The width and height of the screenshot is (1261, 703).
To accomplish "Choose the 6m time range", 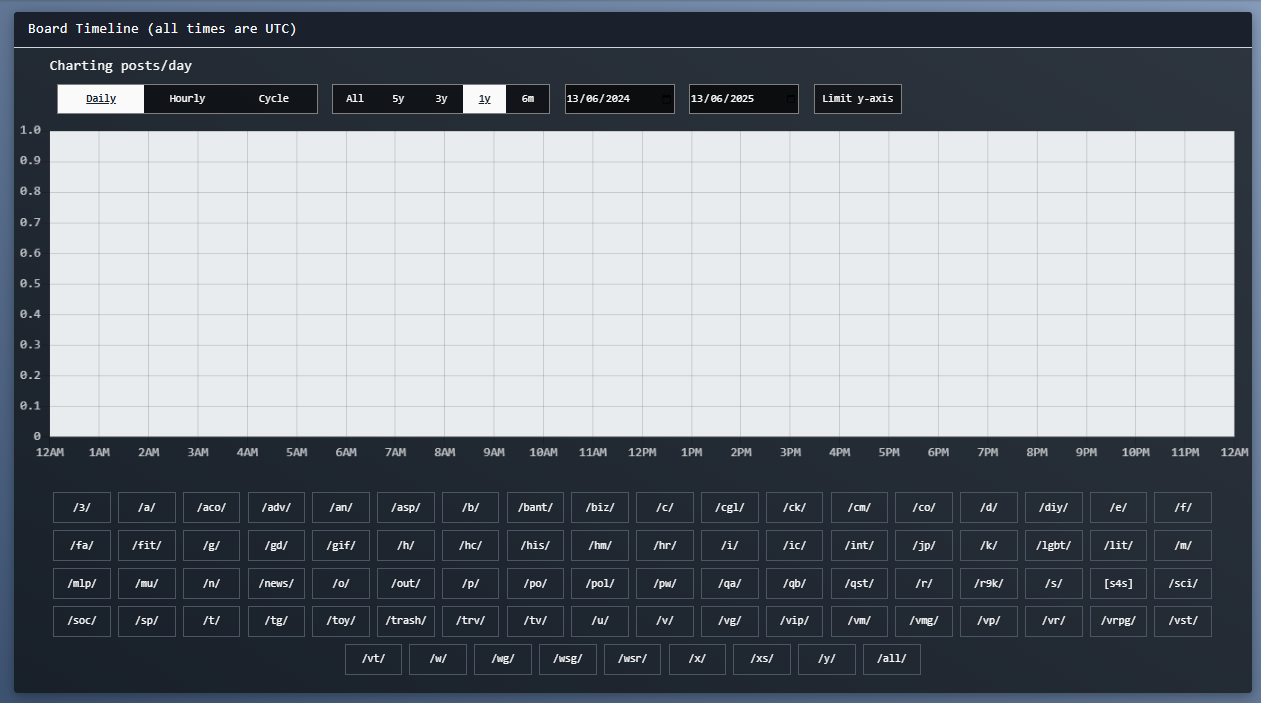I will 527,99.
